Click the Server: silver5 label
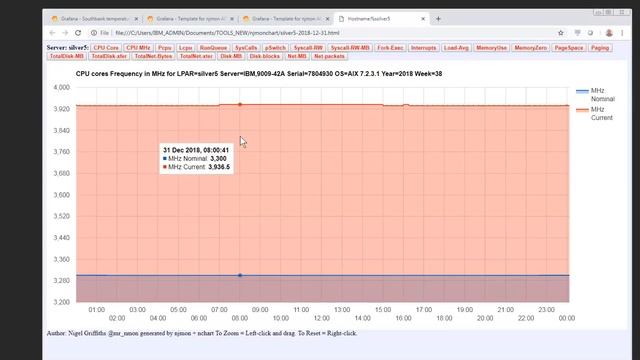This screenshot has height=360, width=640. click(67, 48)
